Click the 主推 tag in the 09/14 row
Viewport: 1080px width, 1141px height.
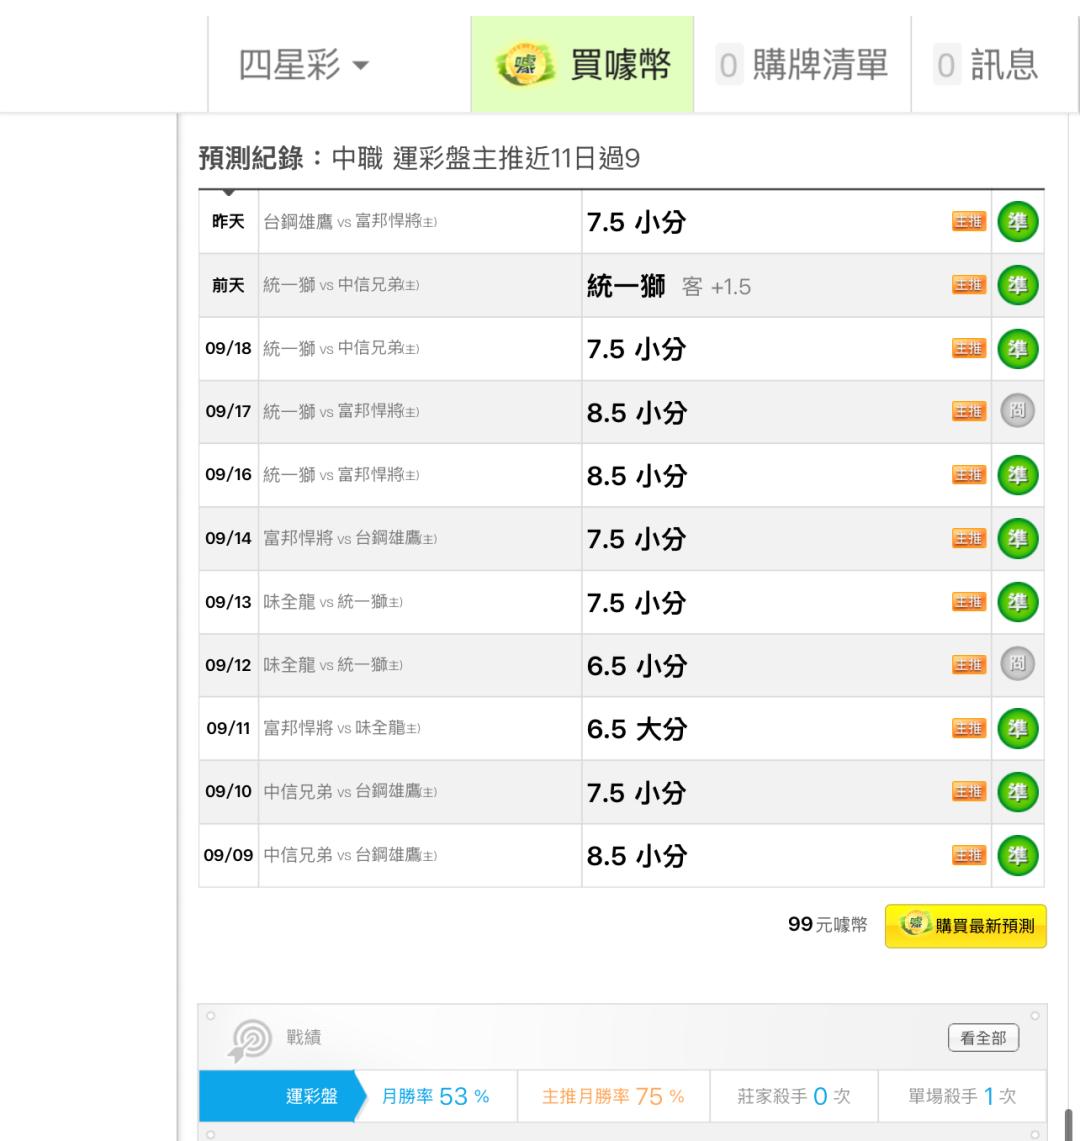pos(969,538)
